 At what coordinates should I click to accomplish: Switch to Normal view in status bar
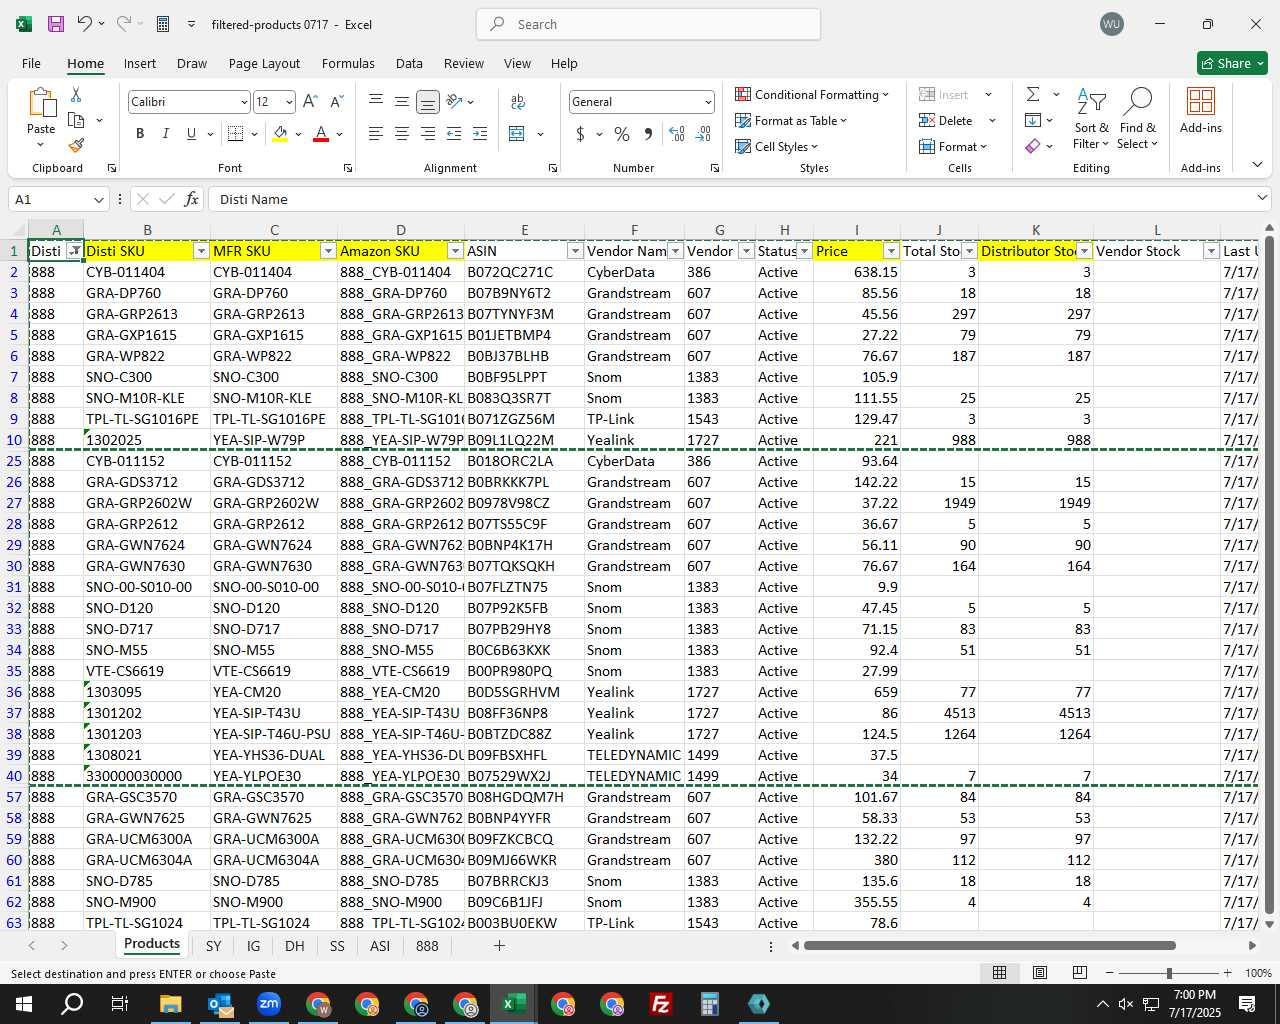[x=999, y=973]
